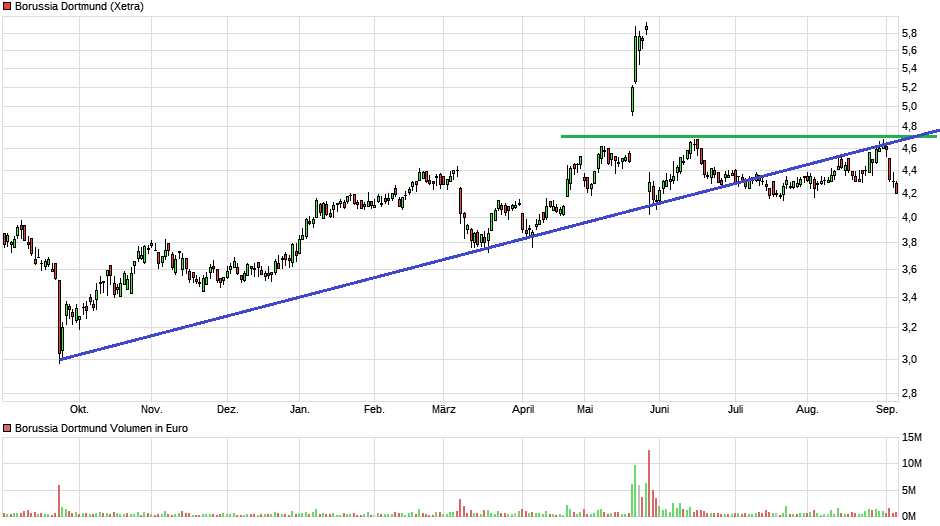Click the 4,4 price axis value
Screen dimensions: 940x526
point(909,170)
